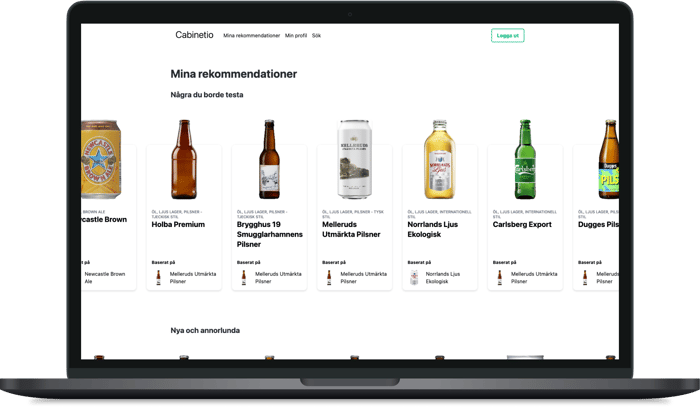This screenshot has width=700, height=407.
Task: Click Newcastle Brown Ale based-on link
Action: tap(104, 278)
